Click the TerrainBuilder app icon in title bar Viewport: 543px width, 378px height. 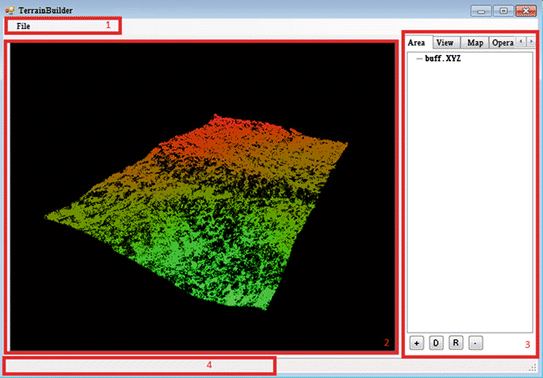(x=10, y=10)
